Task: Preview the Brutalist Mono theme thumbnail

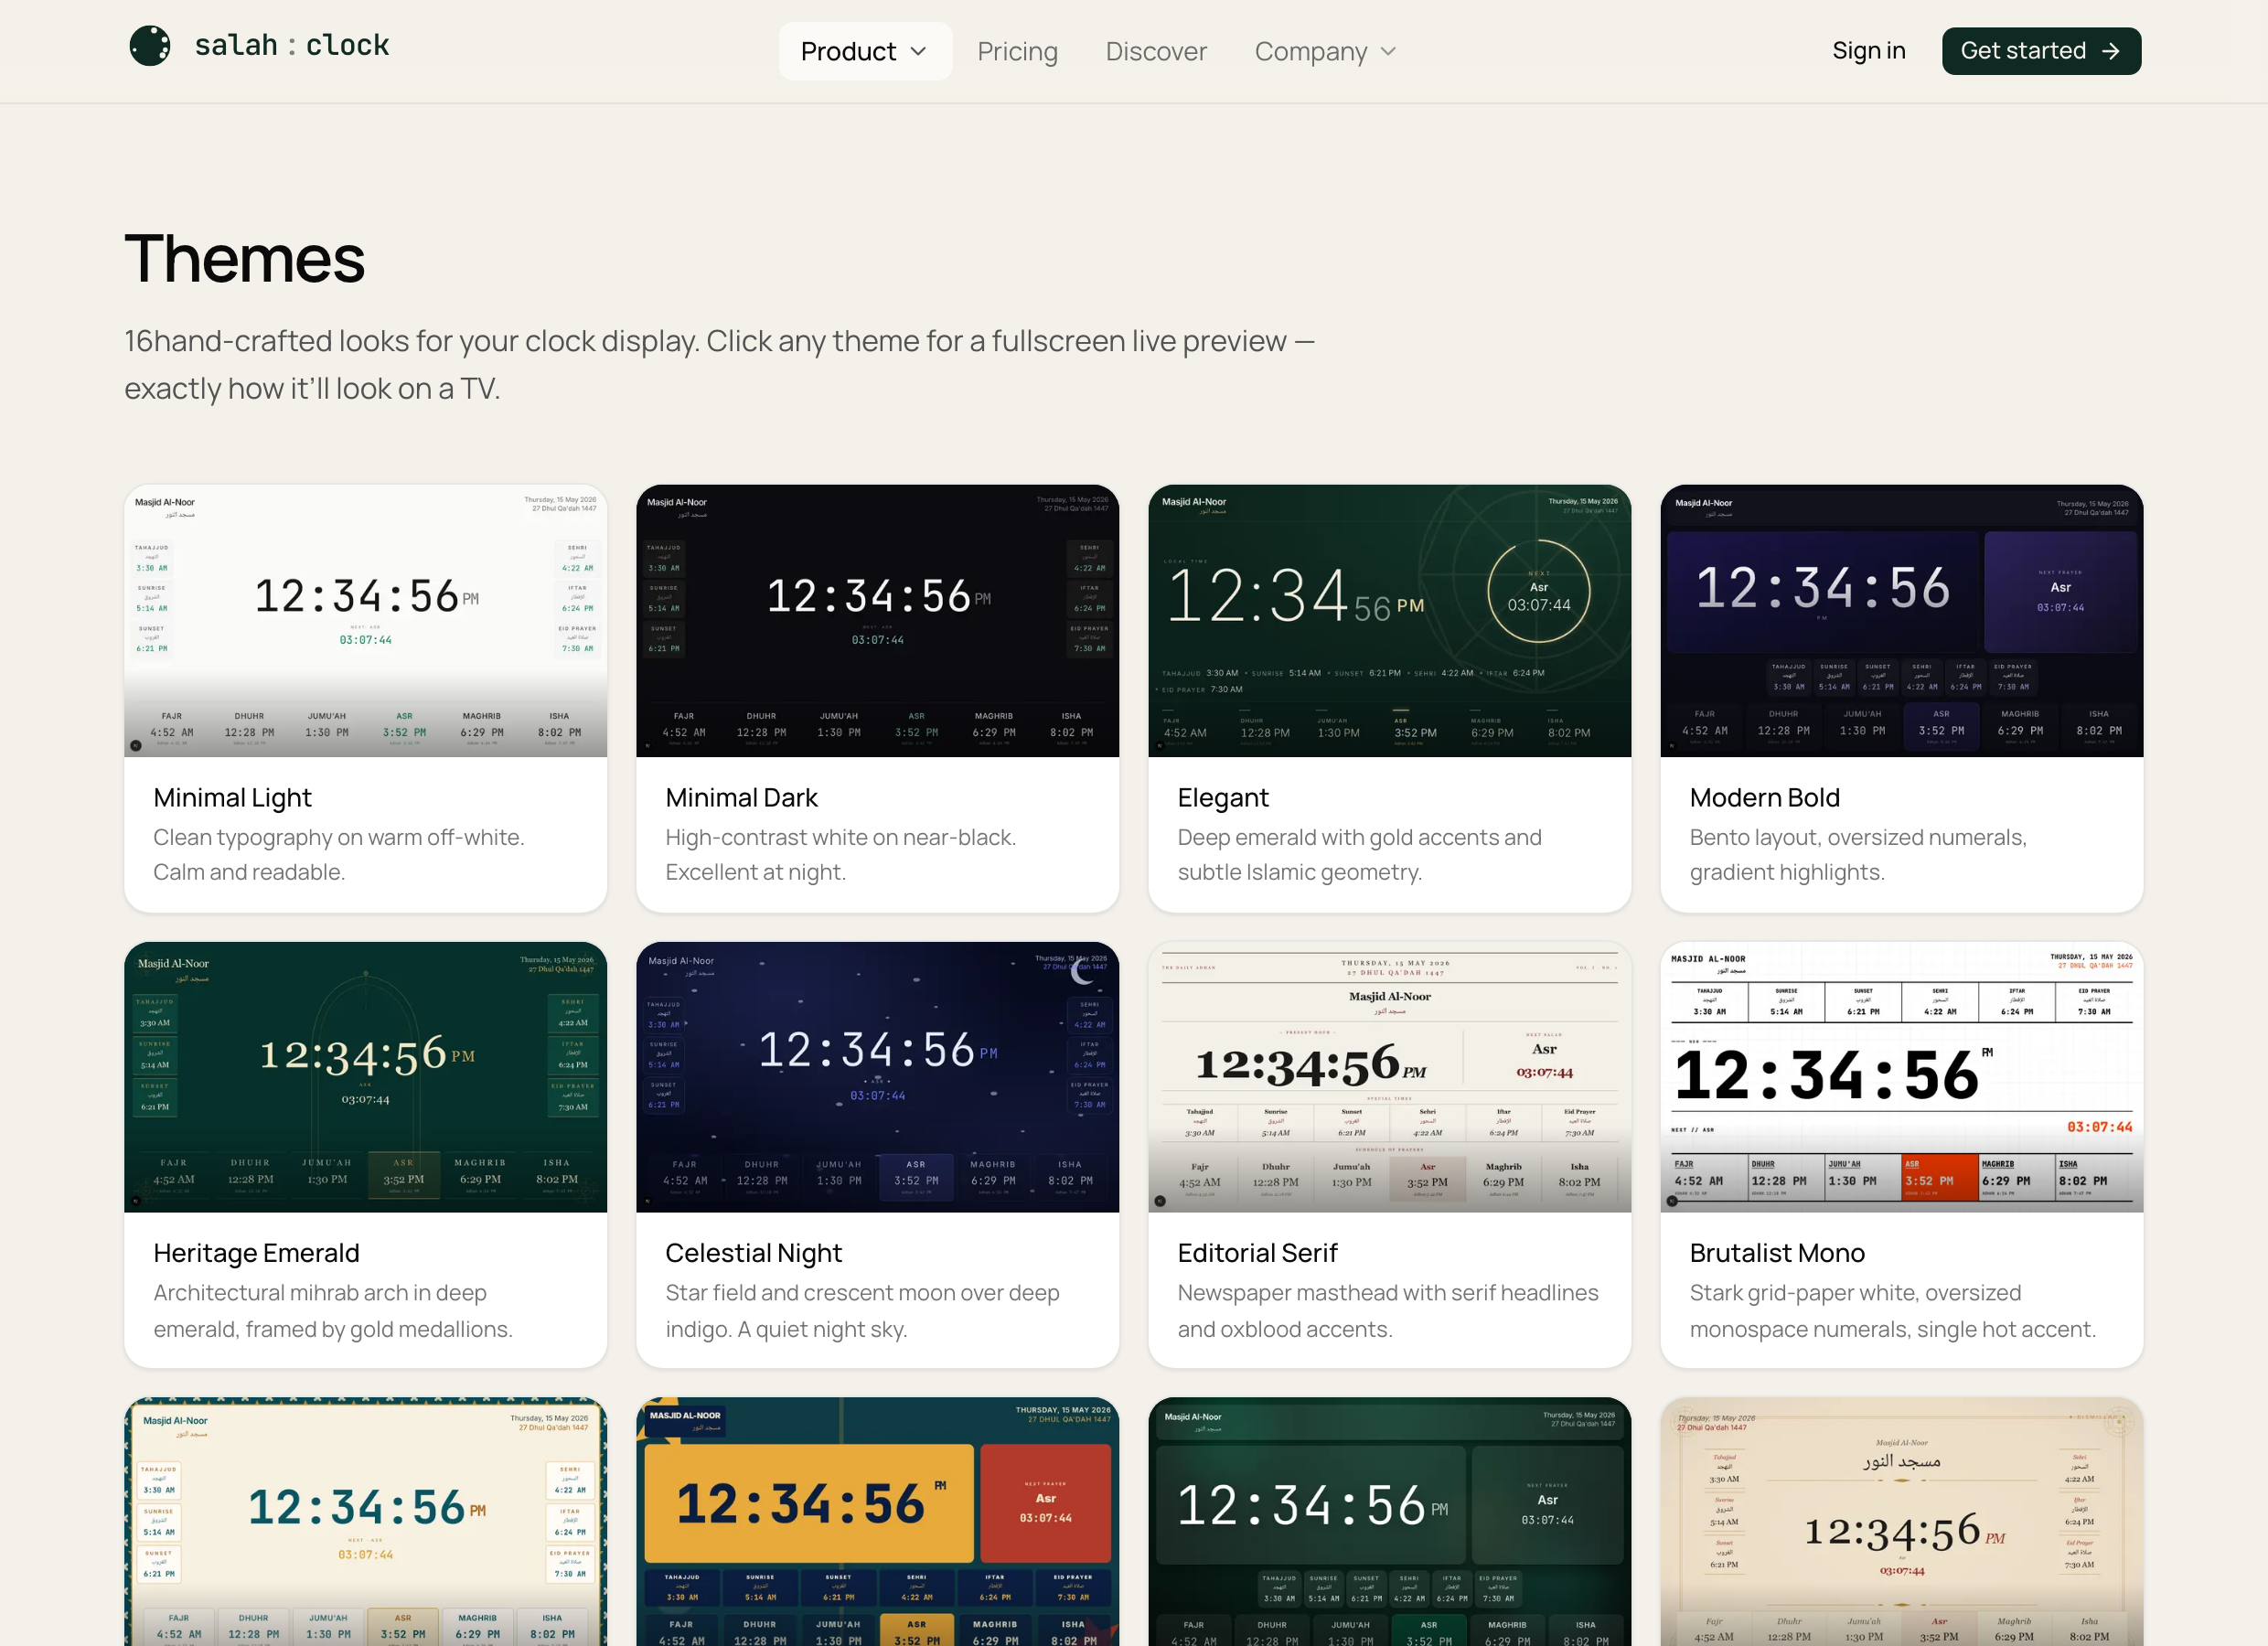Action: tap(1901, 1077)
